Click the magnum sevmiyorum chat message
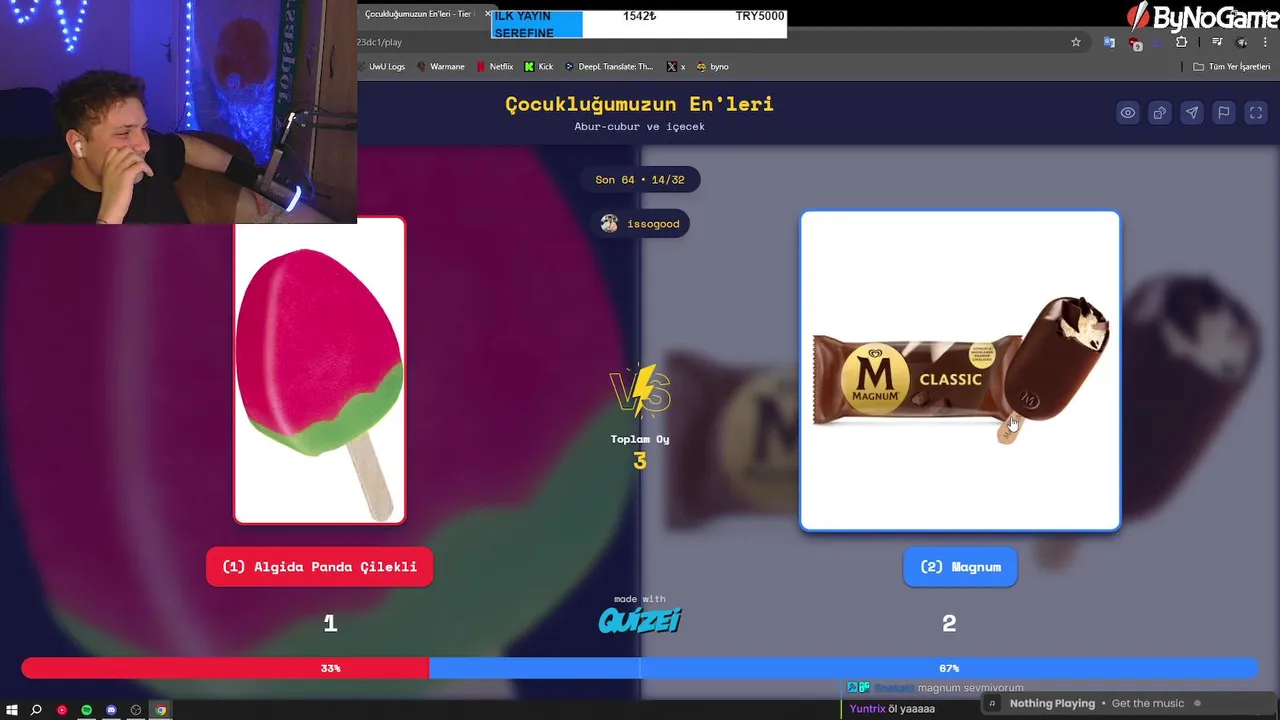 [971, 688]
